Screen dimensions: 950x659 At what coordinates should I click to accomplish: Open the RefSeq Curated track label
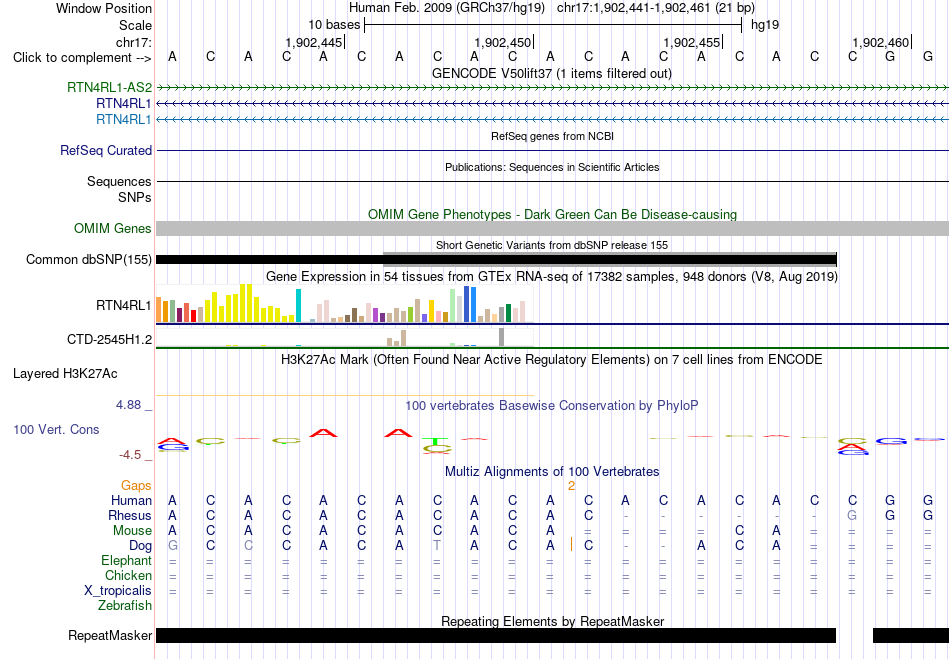[106, 150]
